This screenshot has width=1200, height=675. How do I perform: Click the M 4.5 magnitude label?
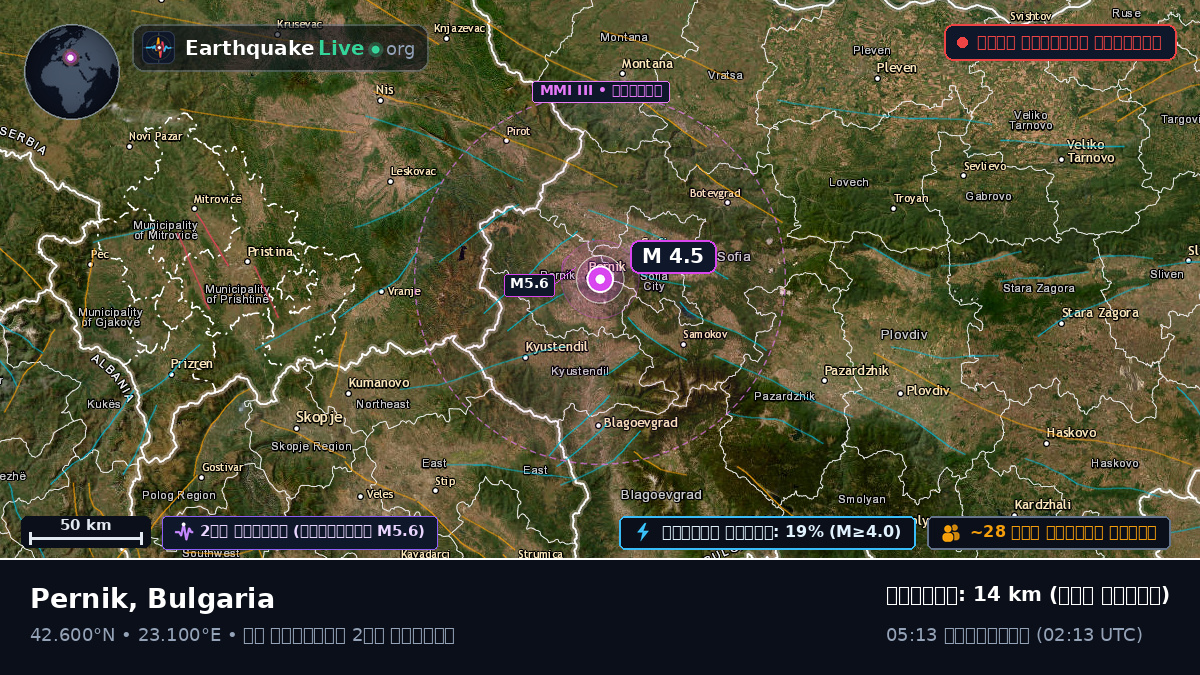pos(673,256)
